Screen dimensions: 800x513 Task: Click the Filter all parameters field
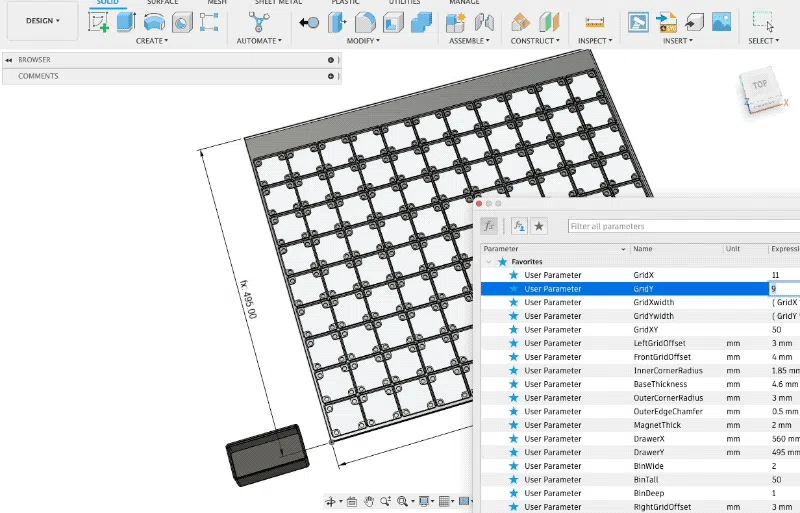tap(680, 226)
